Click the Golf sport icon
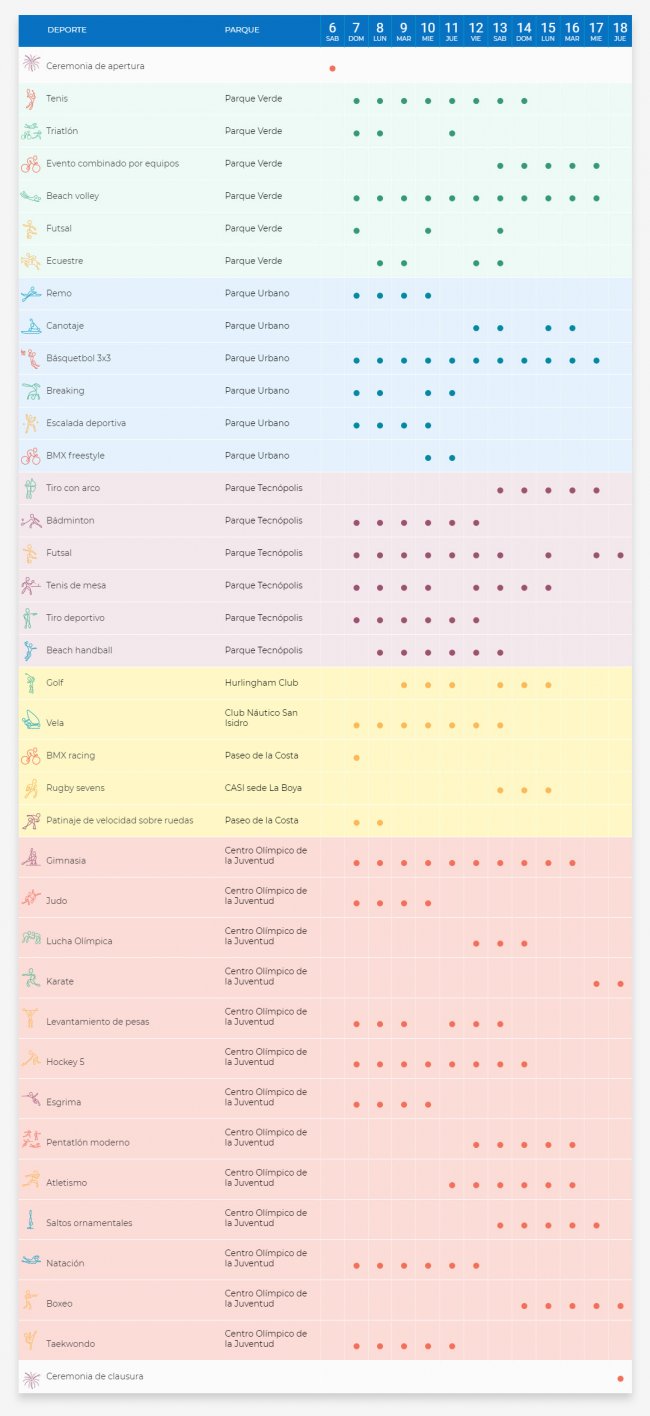The width and height of the screenshot is (650, 1416). click(31, 683)
